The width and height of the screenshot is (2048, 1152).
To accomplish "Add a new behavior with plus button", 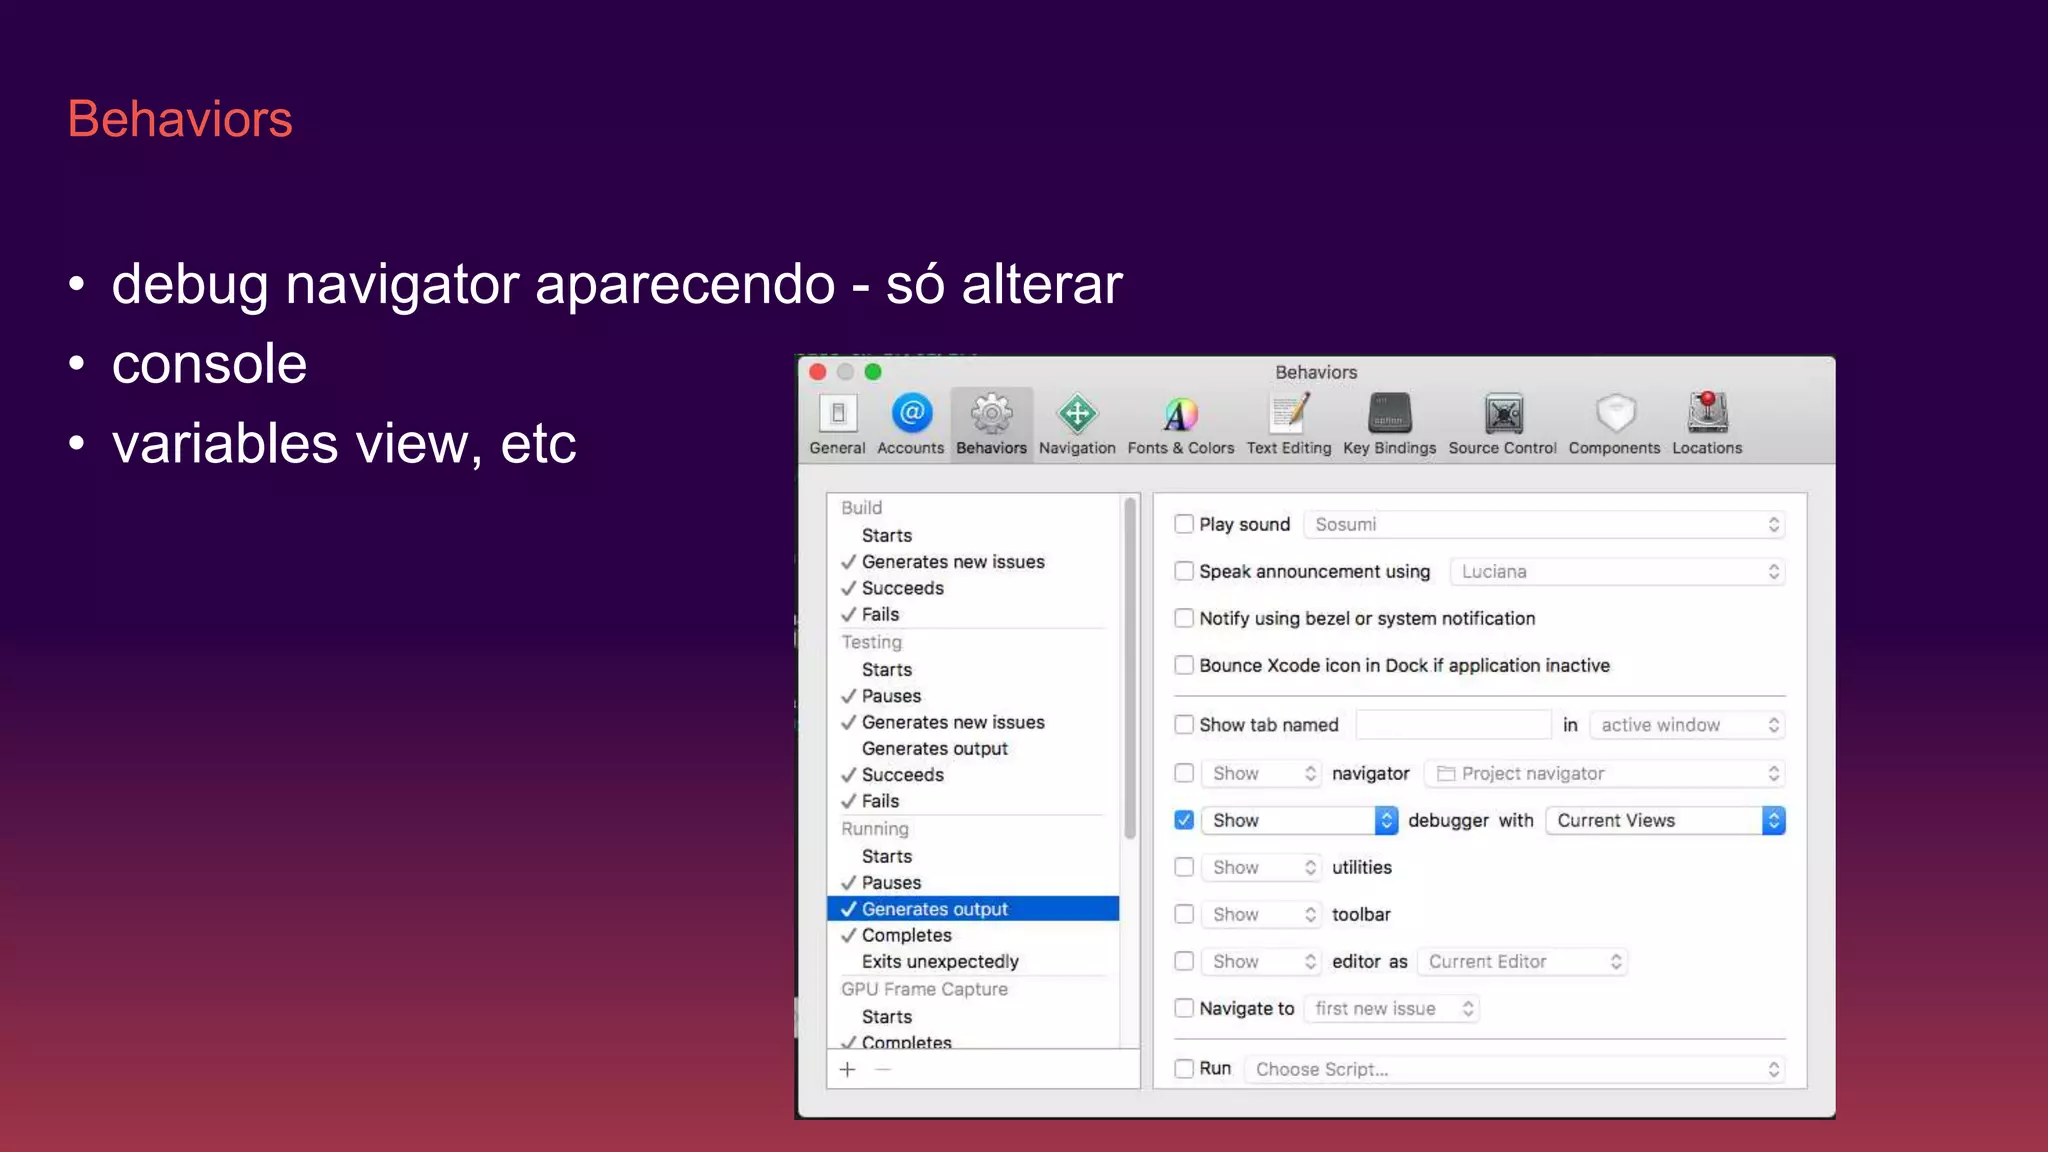I will 848,1069.
